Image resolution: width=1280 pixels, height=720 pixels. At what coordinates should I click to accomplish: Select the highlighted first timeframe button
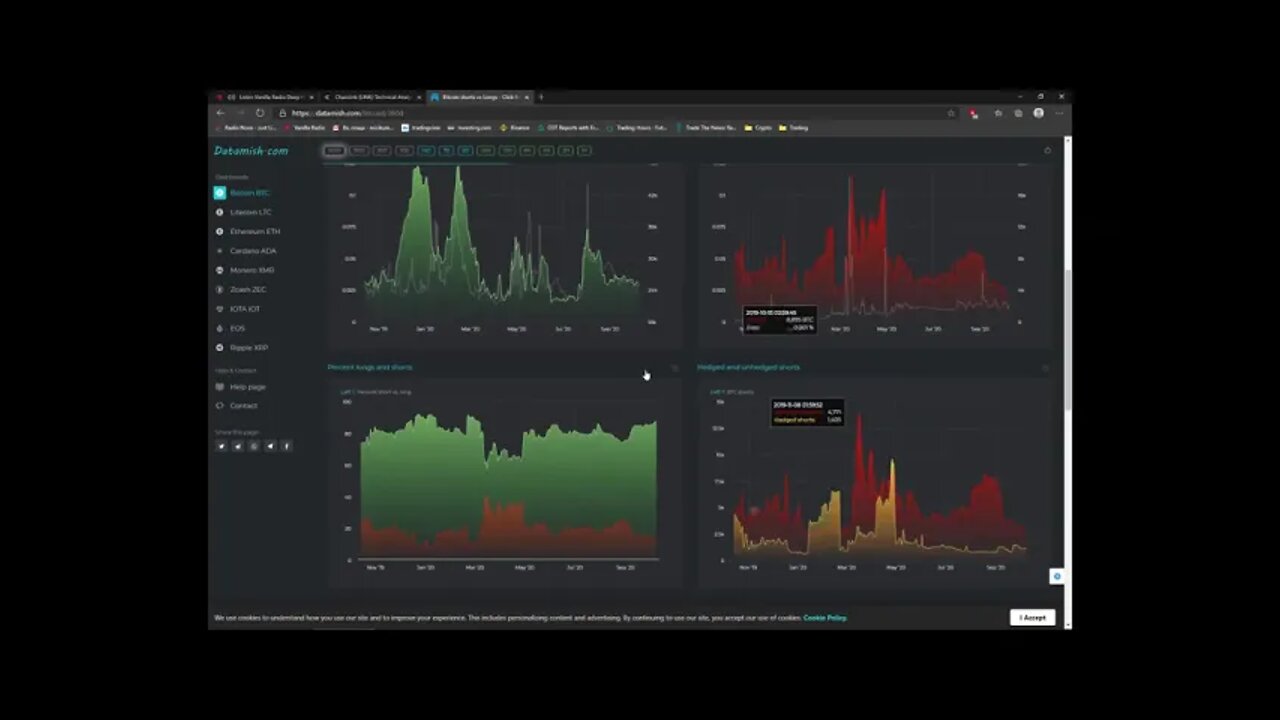pos(334,151)
